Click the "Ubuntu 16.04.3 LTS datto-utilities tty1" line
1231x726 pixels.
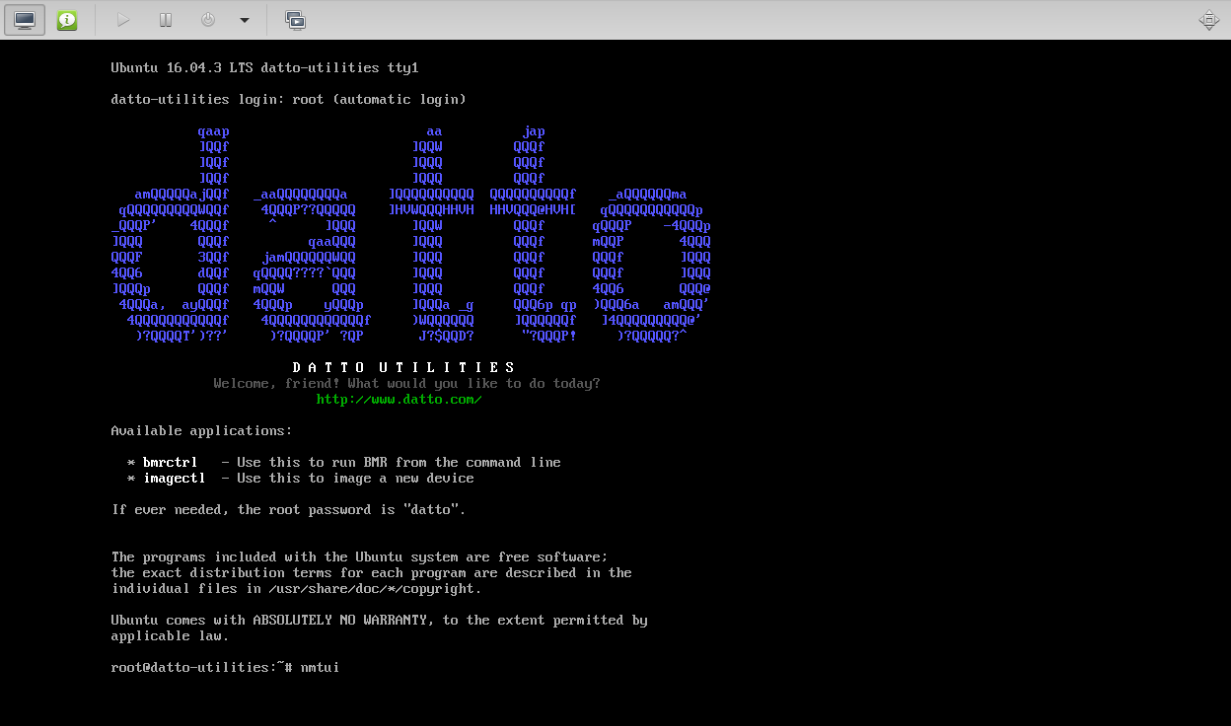click(x=265, y=68)
